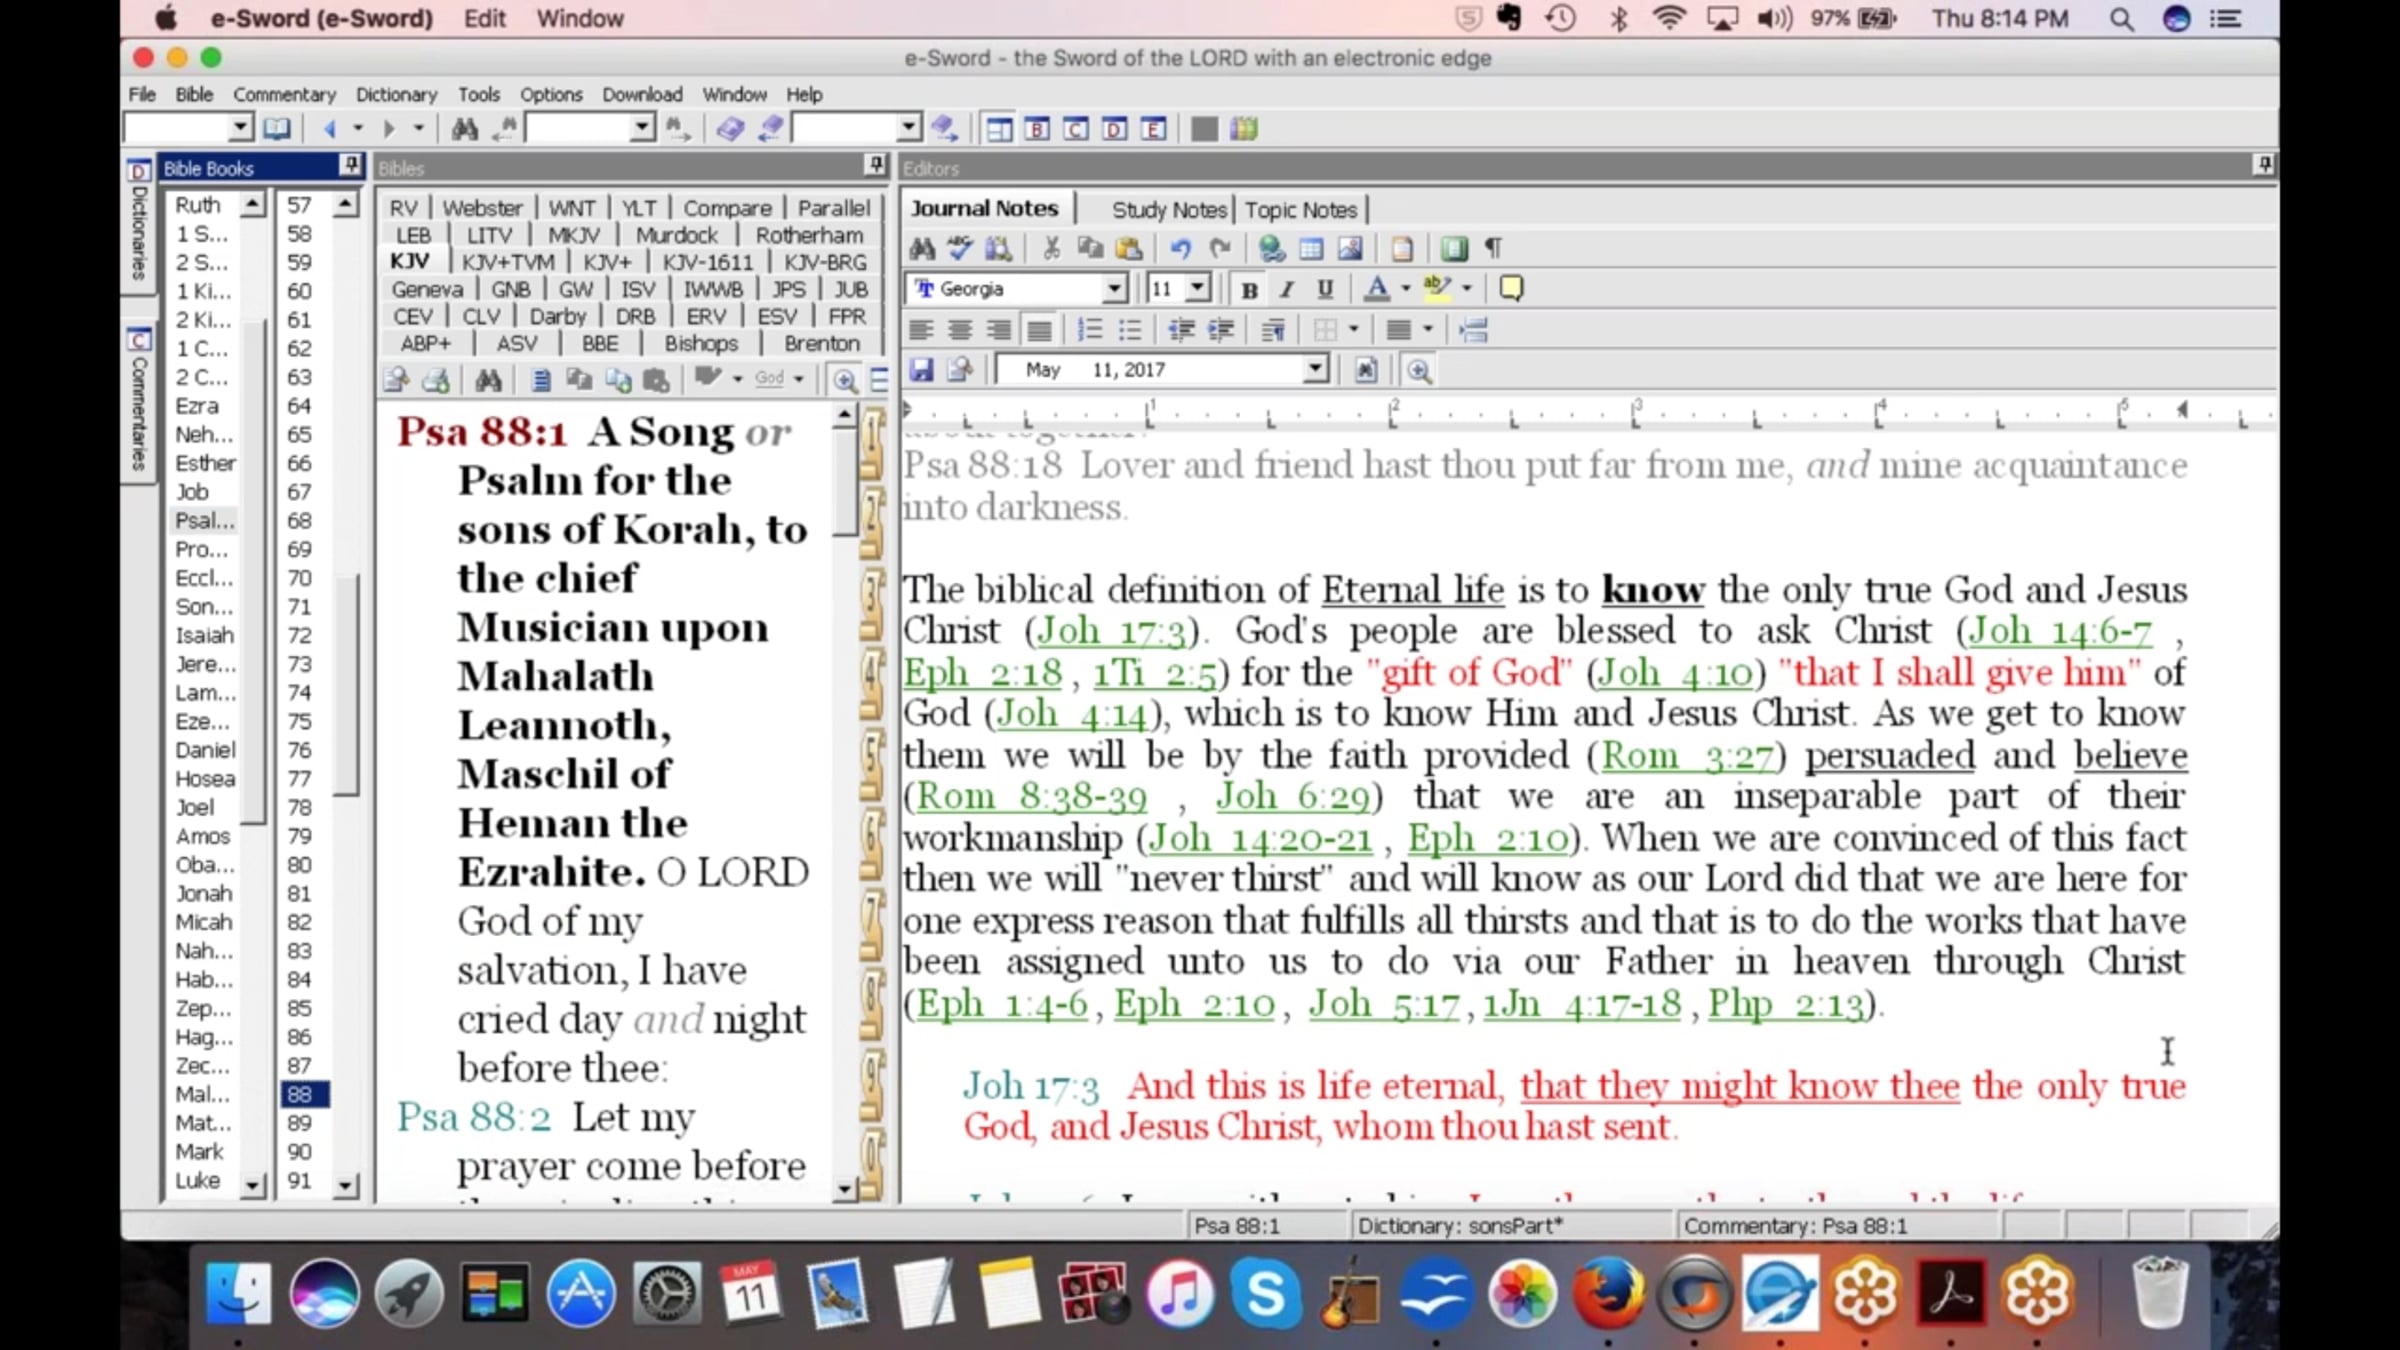Click the insert hyperlink globe icon
This screenshot has width=2400, height=1350.
(x=1271, y=249)
